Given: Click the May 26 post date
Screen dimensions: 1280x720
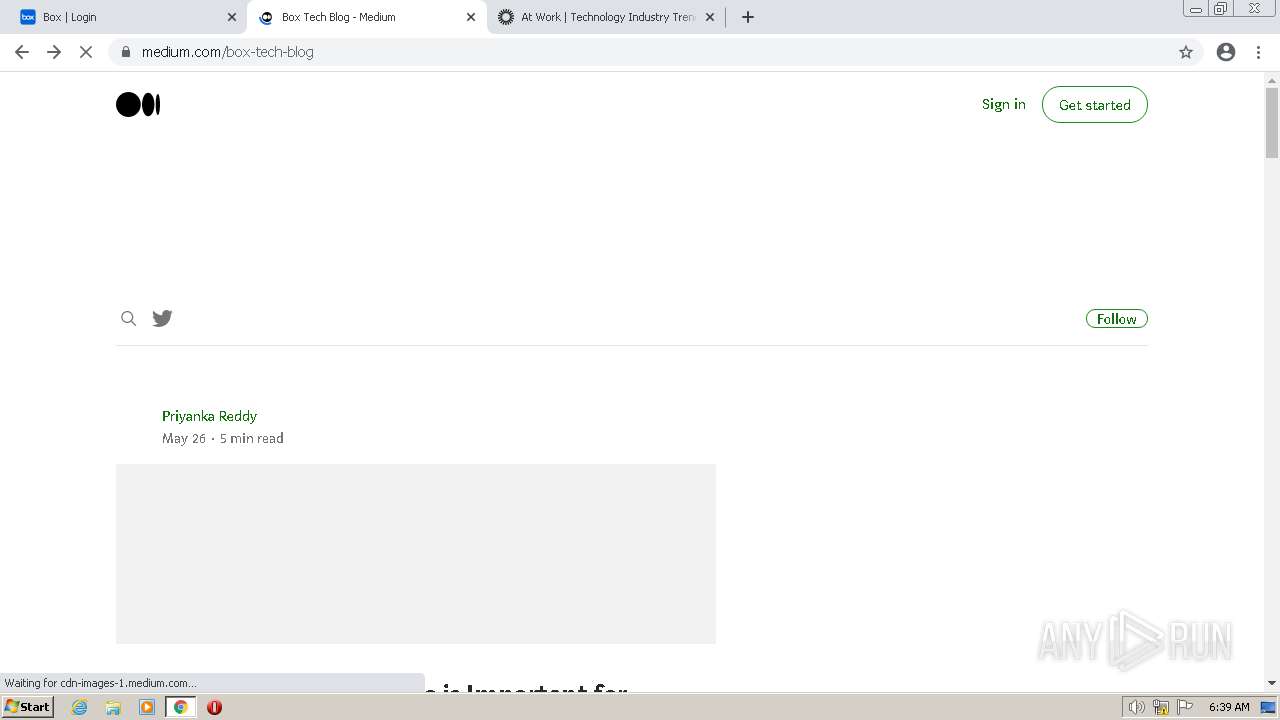Looking at the screenshot, I should tap(184, 438).
